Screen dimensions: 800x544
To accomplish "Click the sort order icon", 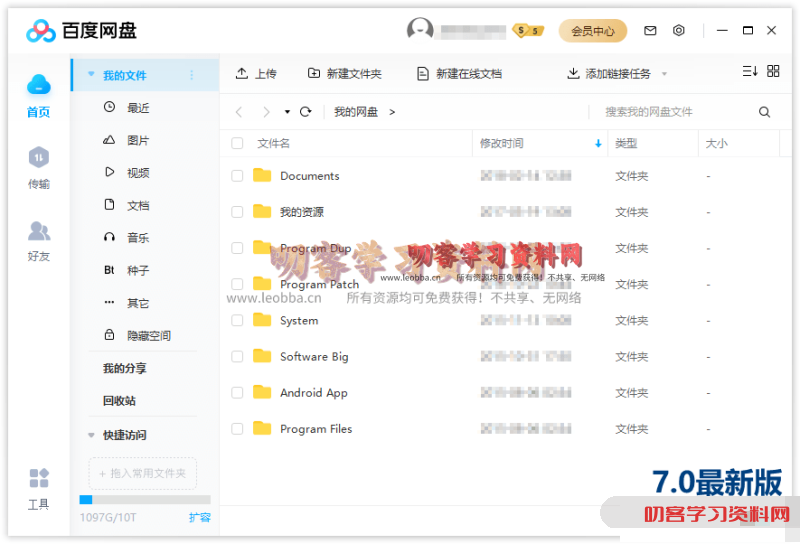I will click(x=749, y=71).
